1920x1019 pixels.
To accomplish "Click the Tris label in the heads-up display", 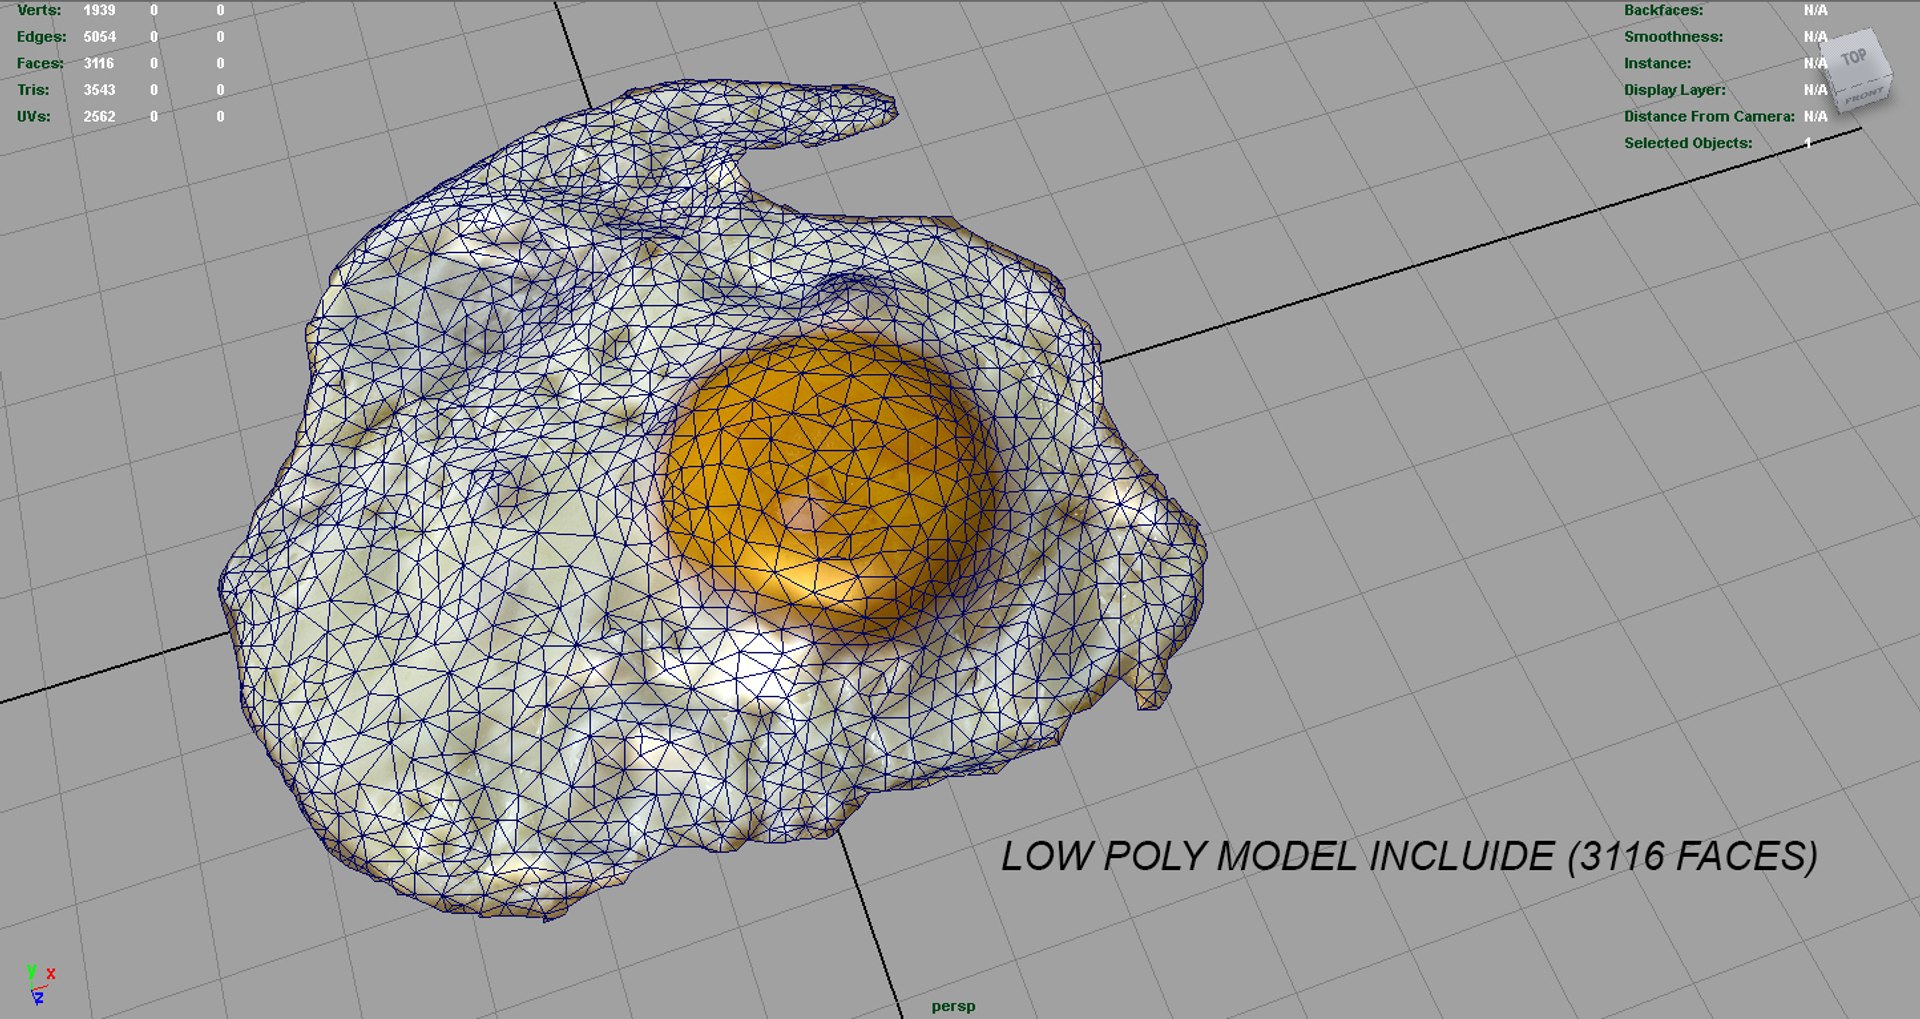I will pyautogui.click(x=32, y=90).
